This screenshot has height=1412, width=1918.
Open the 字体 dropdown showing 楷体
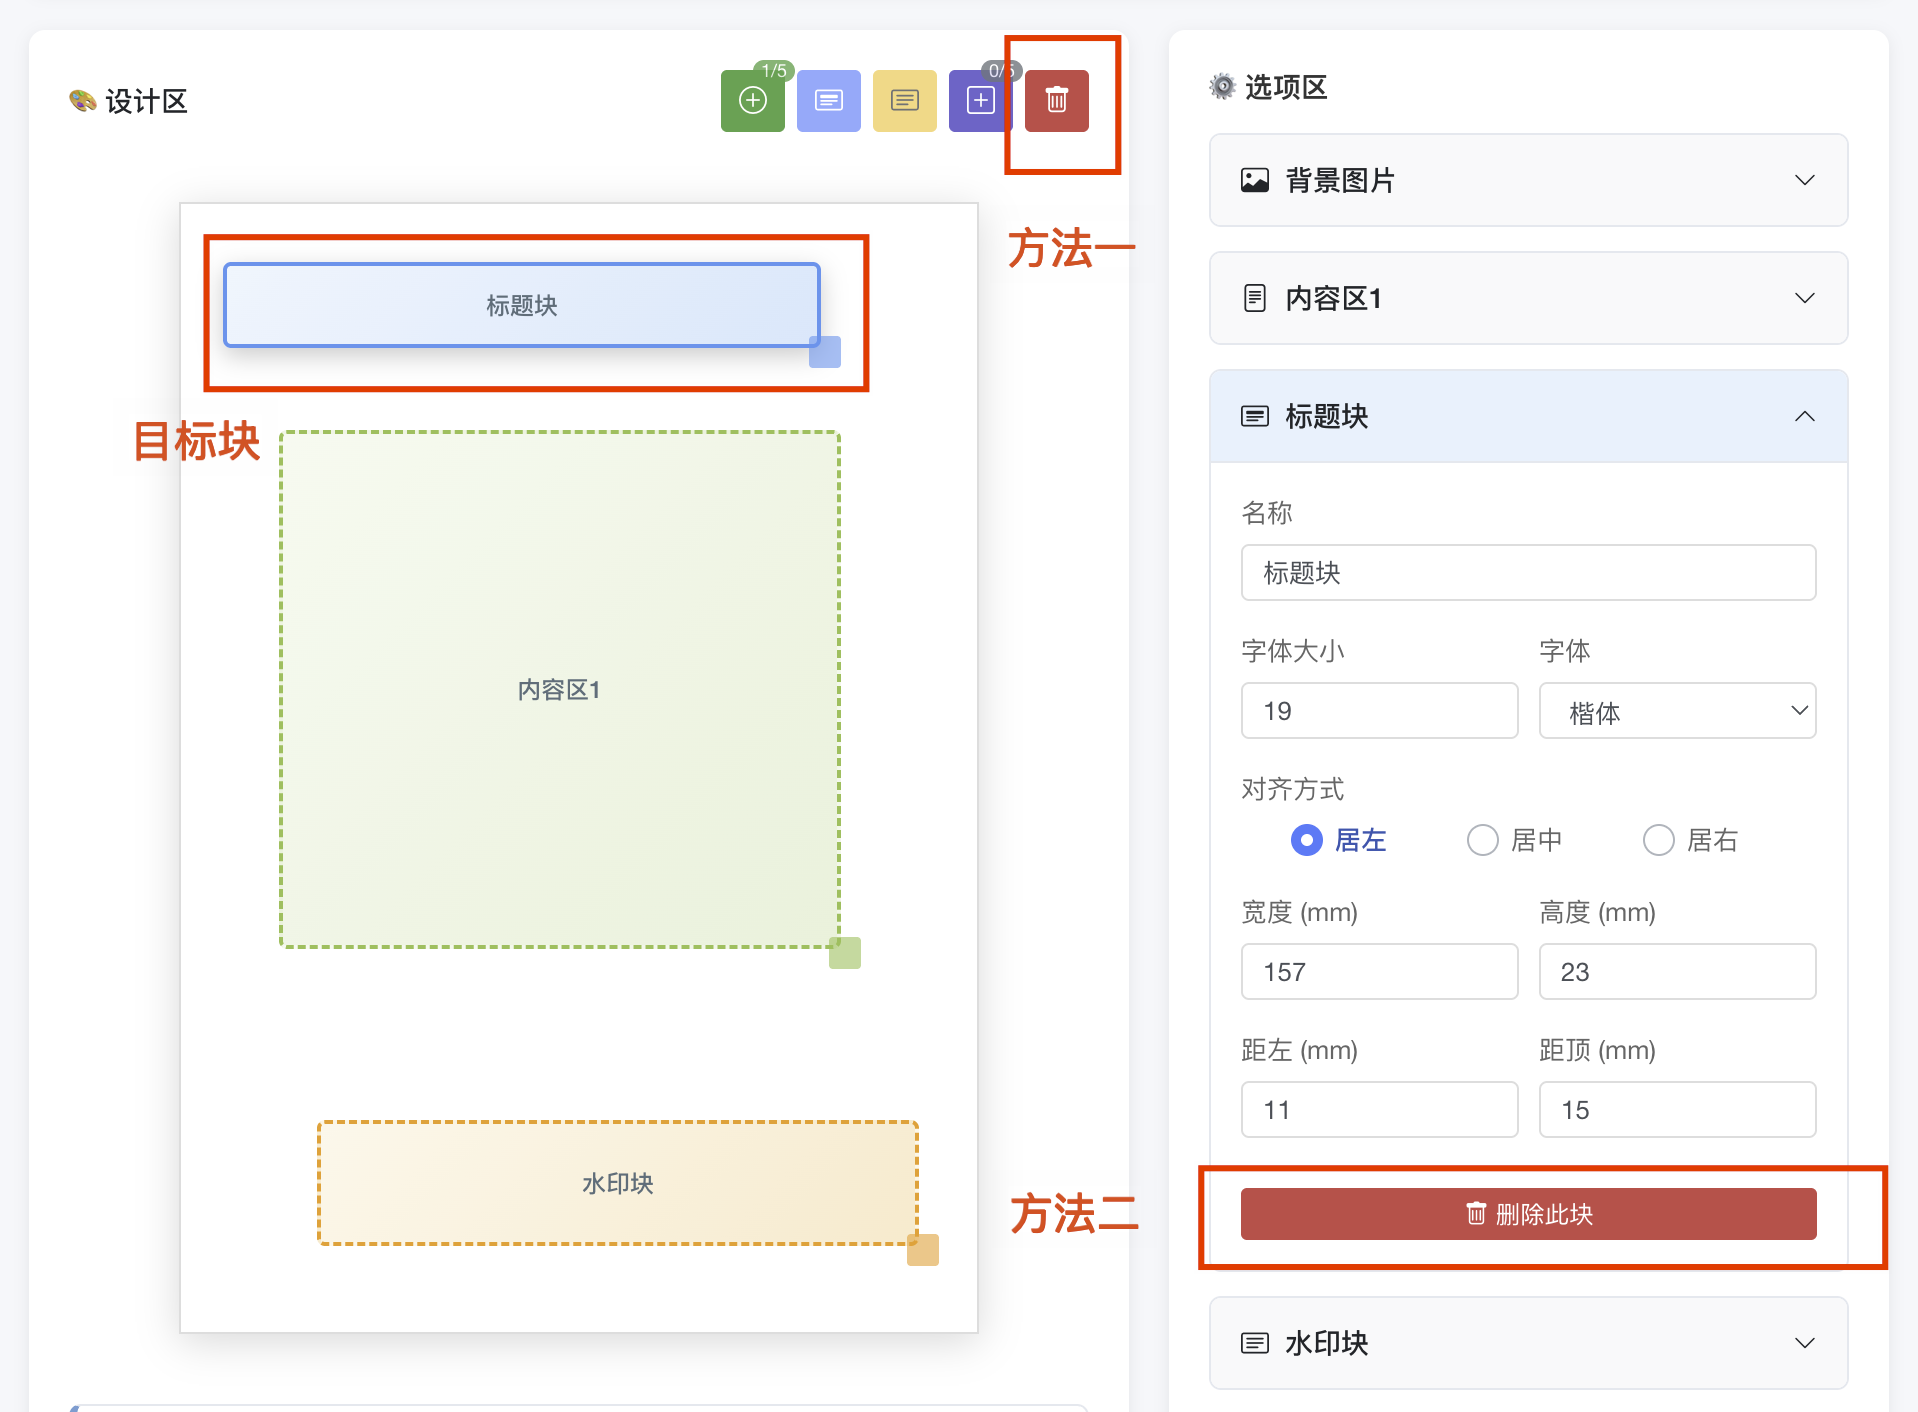coord(1677,711)
